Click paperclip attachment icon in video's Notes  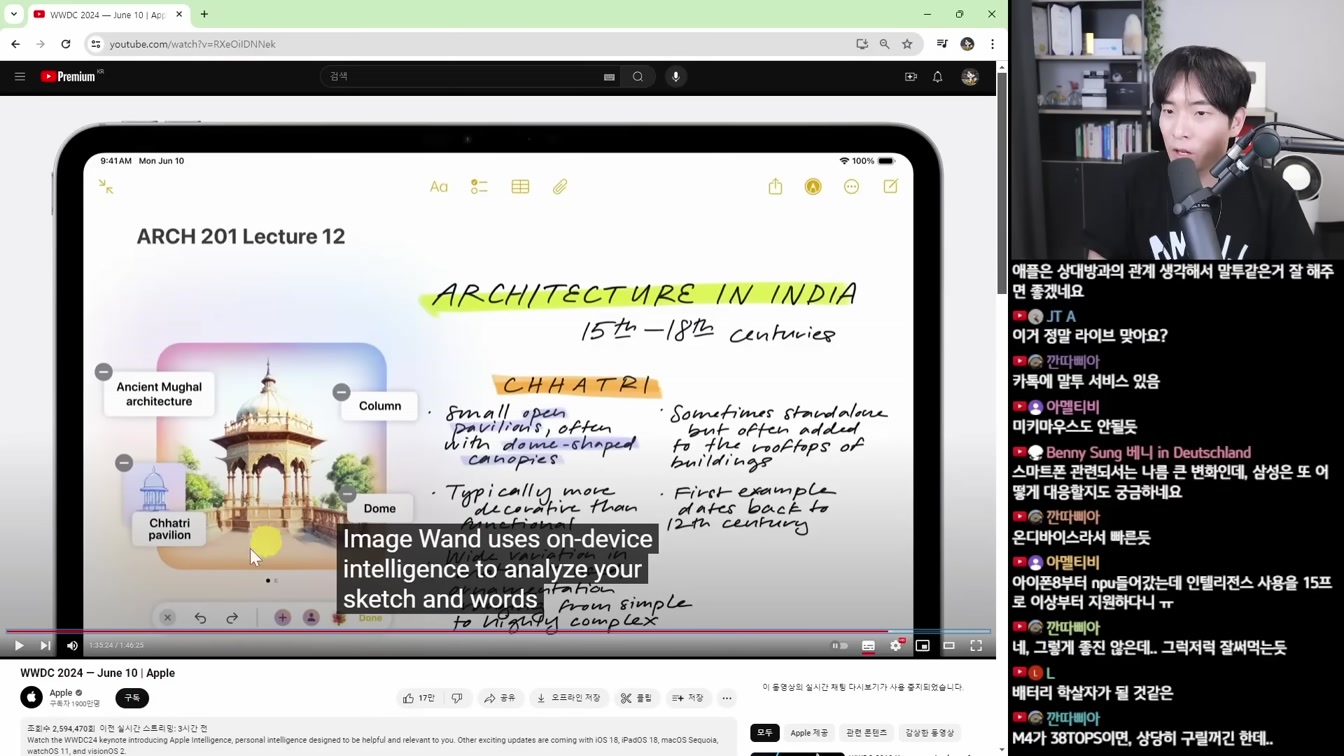[560, 187]
